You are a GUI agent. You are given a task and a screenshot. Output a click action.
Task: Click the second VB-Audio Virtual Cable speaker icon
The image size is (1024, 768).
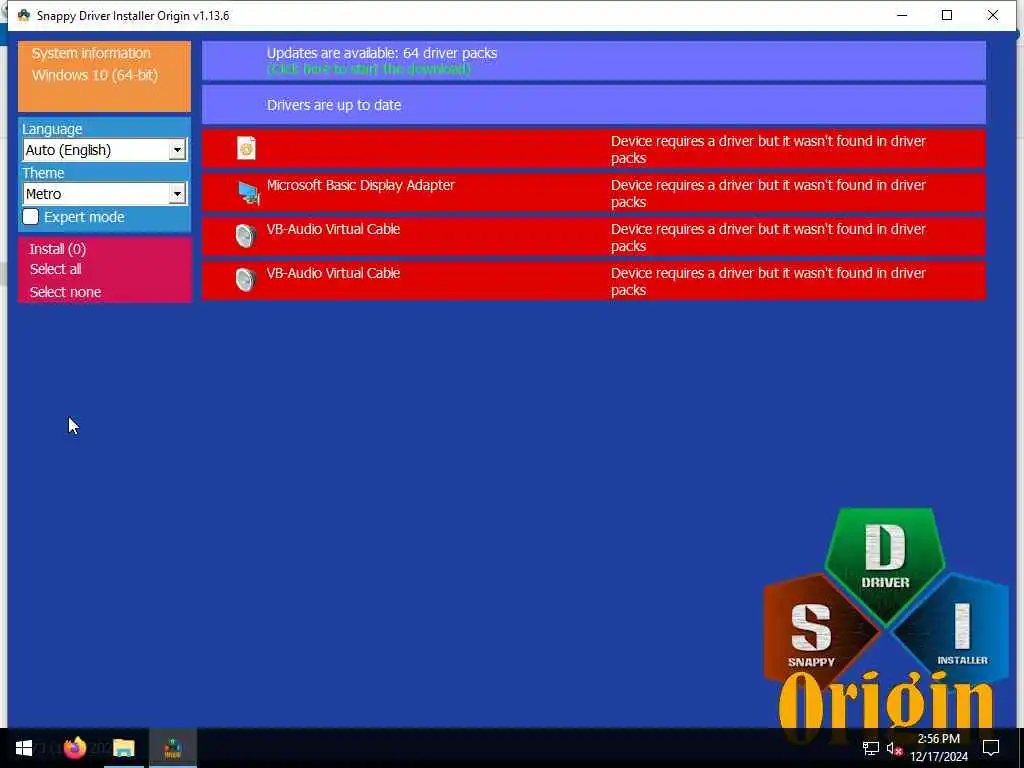tap(246, 280)
